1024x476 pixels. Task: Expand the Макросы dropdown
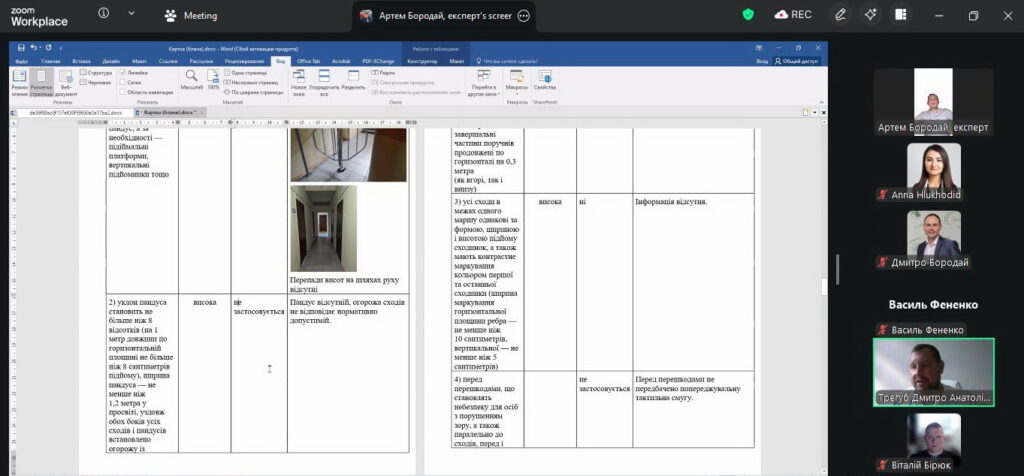click(x=517, y=83)
